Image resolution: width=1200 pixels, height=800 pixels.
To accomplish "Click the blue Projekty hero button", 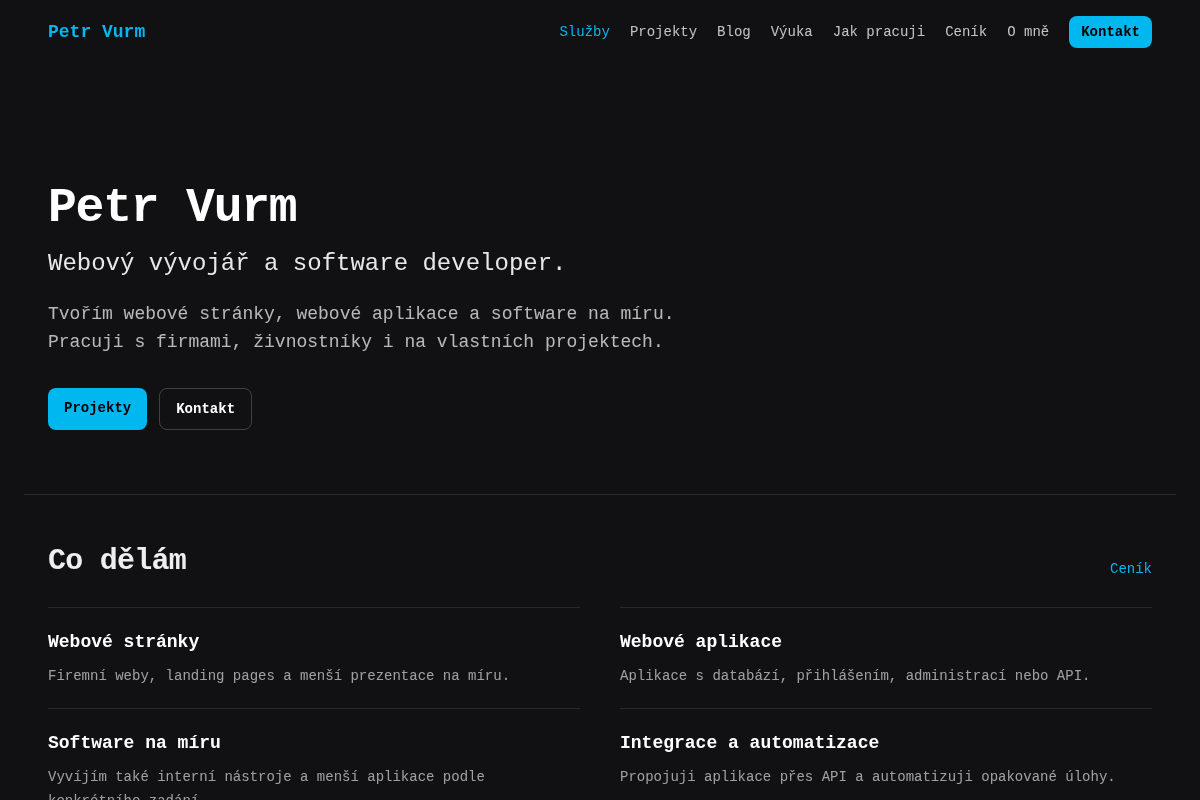I will pyautogui.click(x=97, y=409).
